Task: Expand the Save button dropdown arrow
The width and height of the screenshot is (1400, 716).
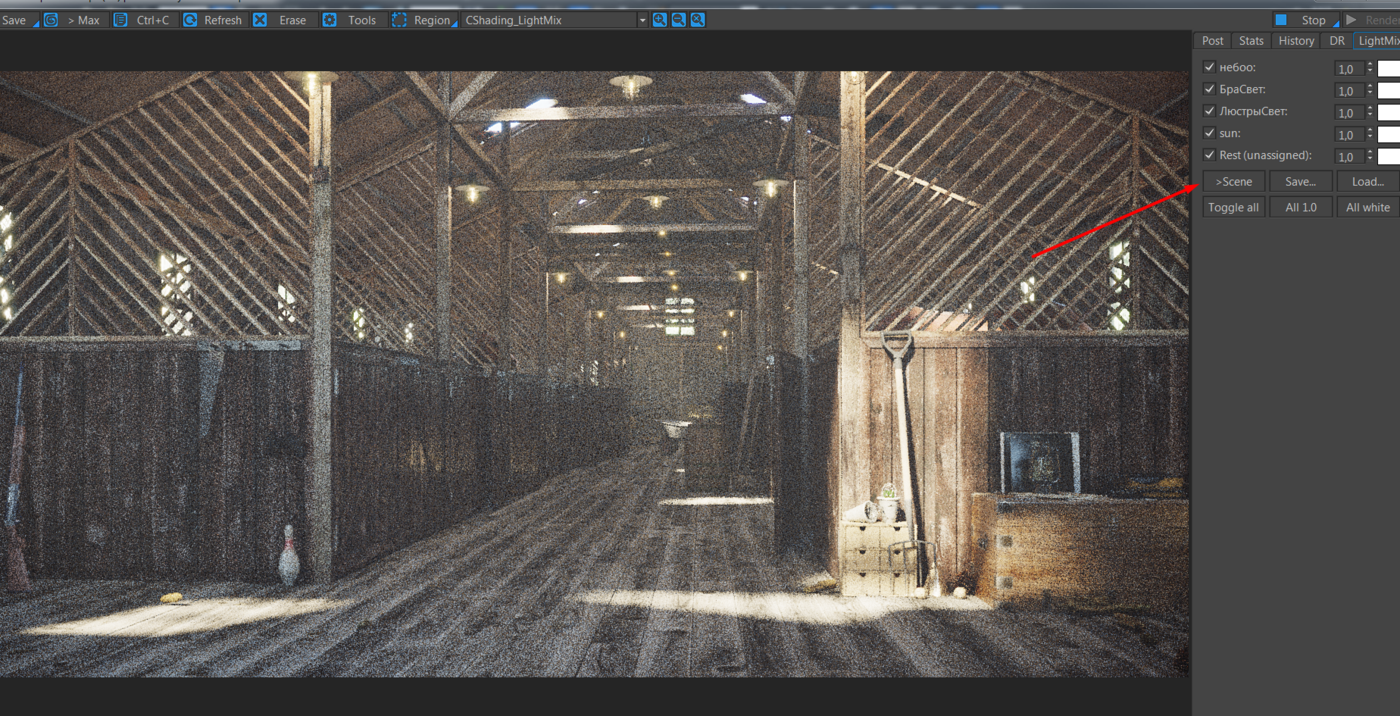Action: 36,23
